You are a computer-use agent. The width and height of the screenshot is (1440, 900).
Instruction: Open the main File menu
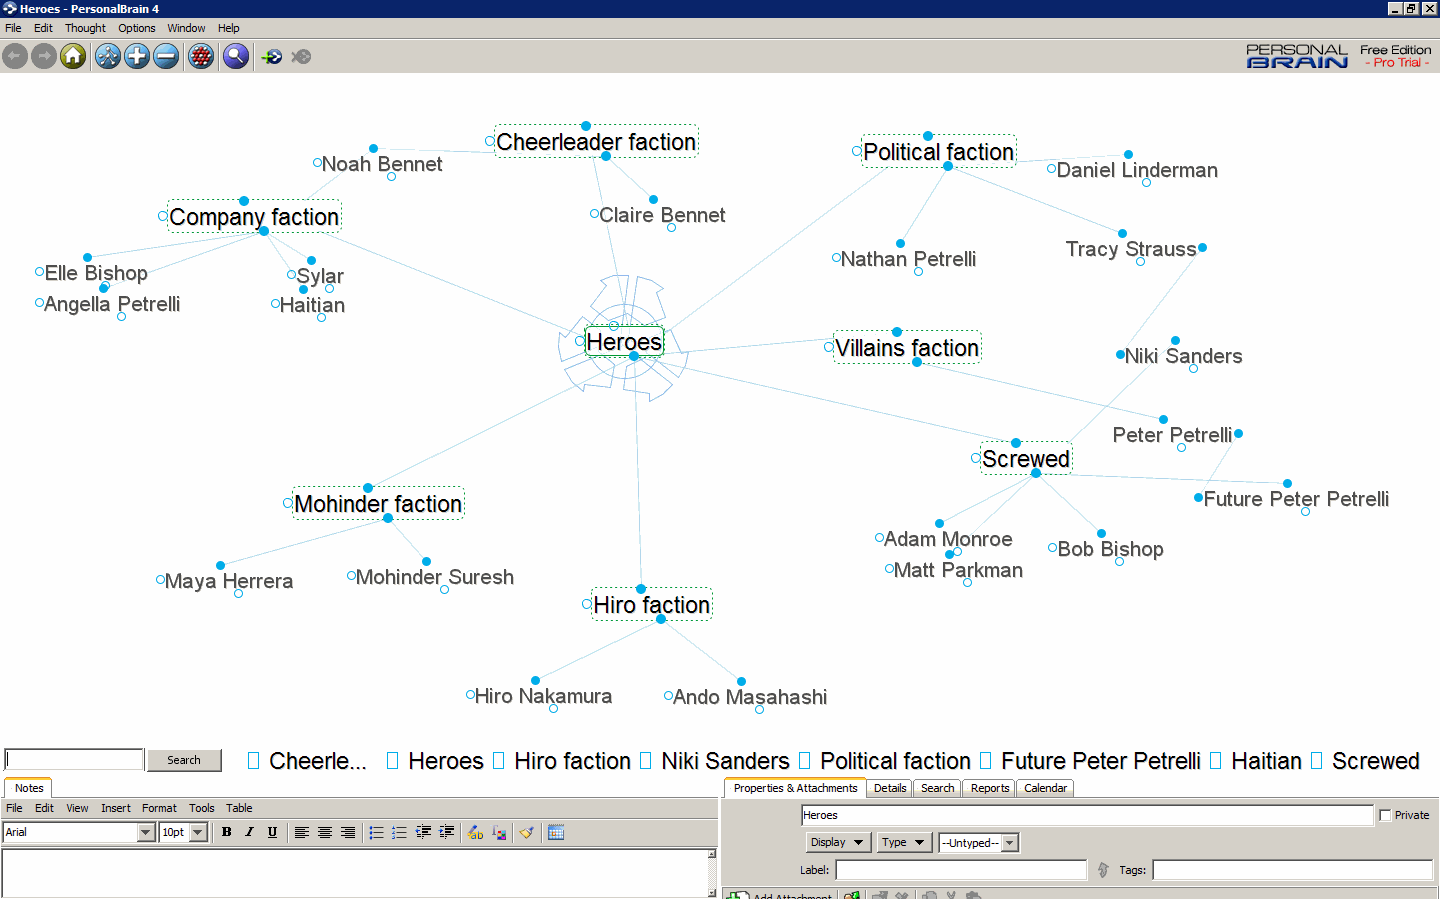pyautogui.click(x=13, y=28)
